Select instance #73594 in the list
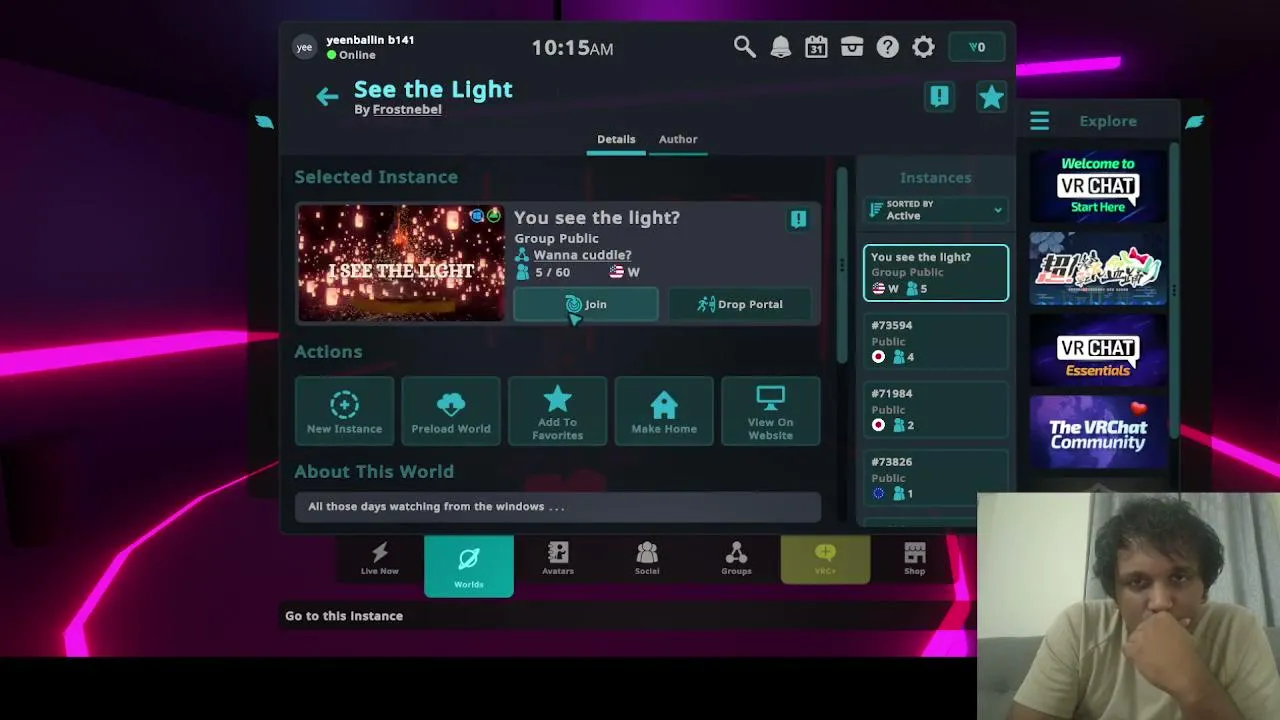Viewport: 1280px width, 720px height. pos(936,341)
